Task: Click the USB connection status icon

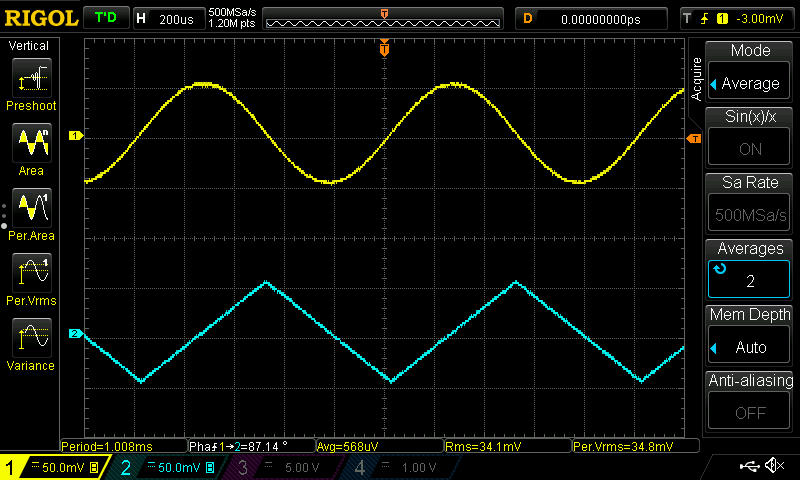Action: [x=749, y=466]
